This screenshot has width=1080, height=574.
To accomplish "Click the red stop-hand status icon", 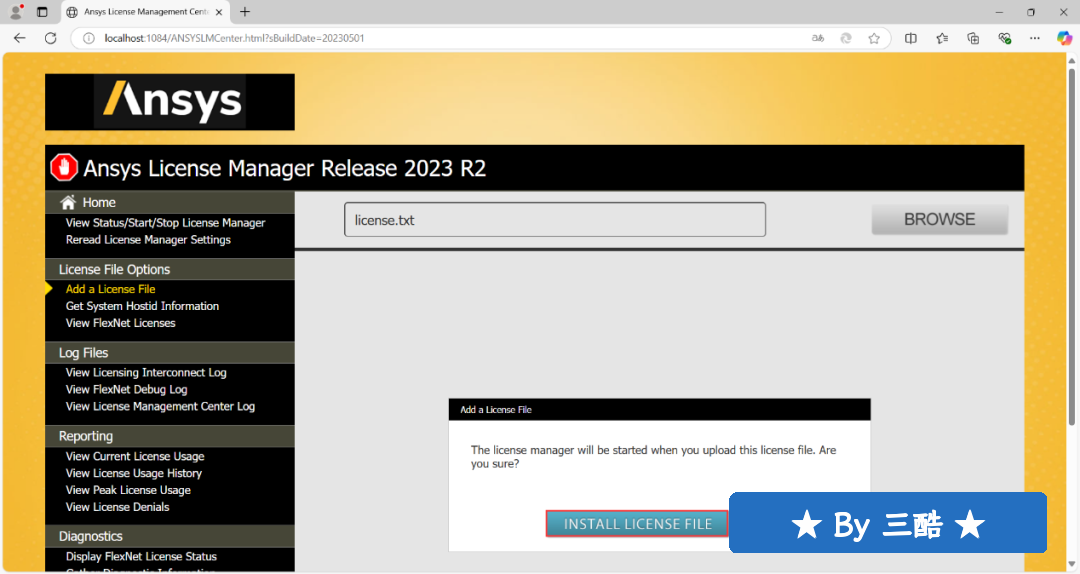I will [64, 167].
